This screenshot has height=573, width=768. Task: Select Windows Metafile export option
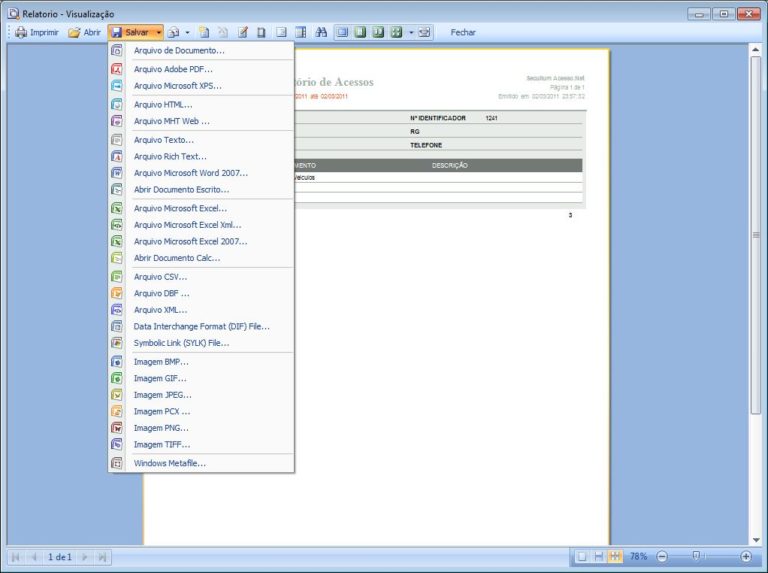click(170, 463)
